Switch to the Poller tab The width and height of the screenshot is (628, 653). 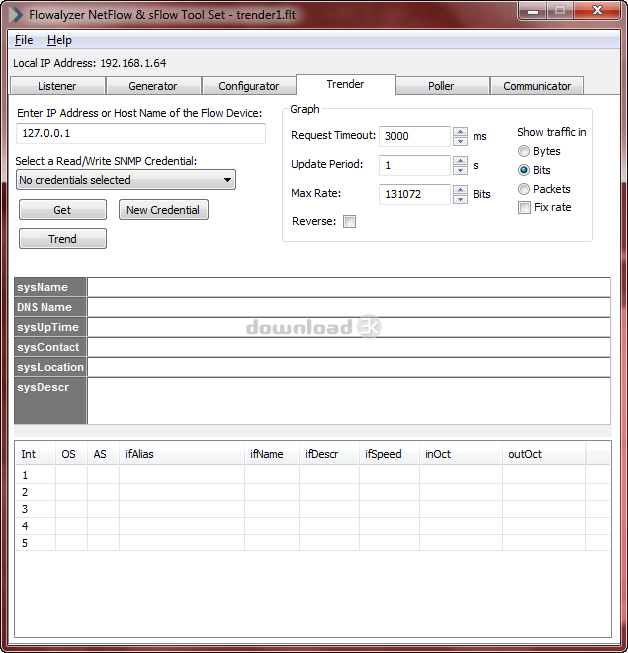(441, 86)
